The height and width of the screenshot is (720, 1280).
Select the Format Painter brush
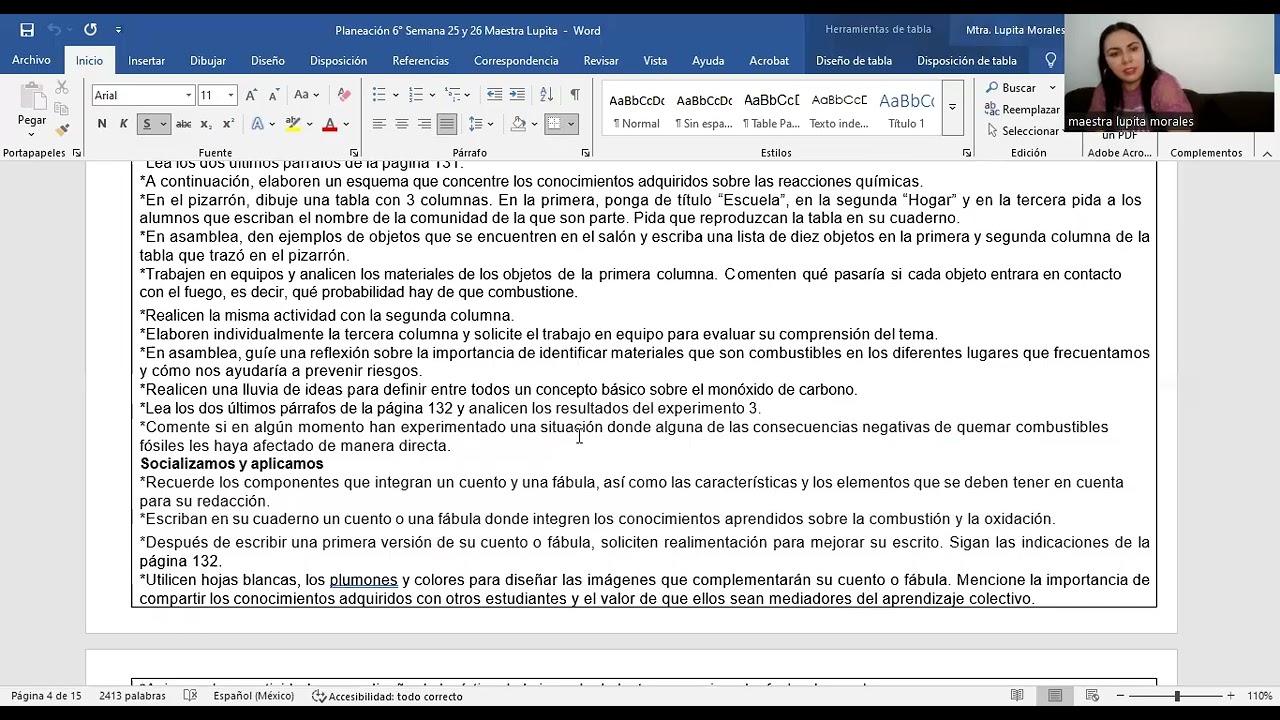click(x=62, y=130)
